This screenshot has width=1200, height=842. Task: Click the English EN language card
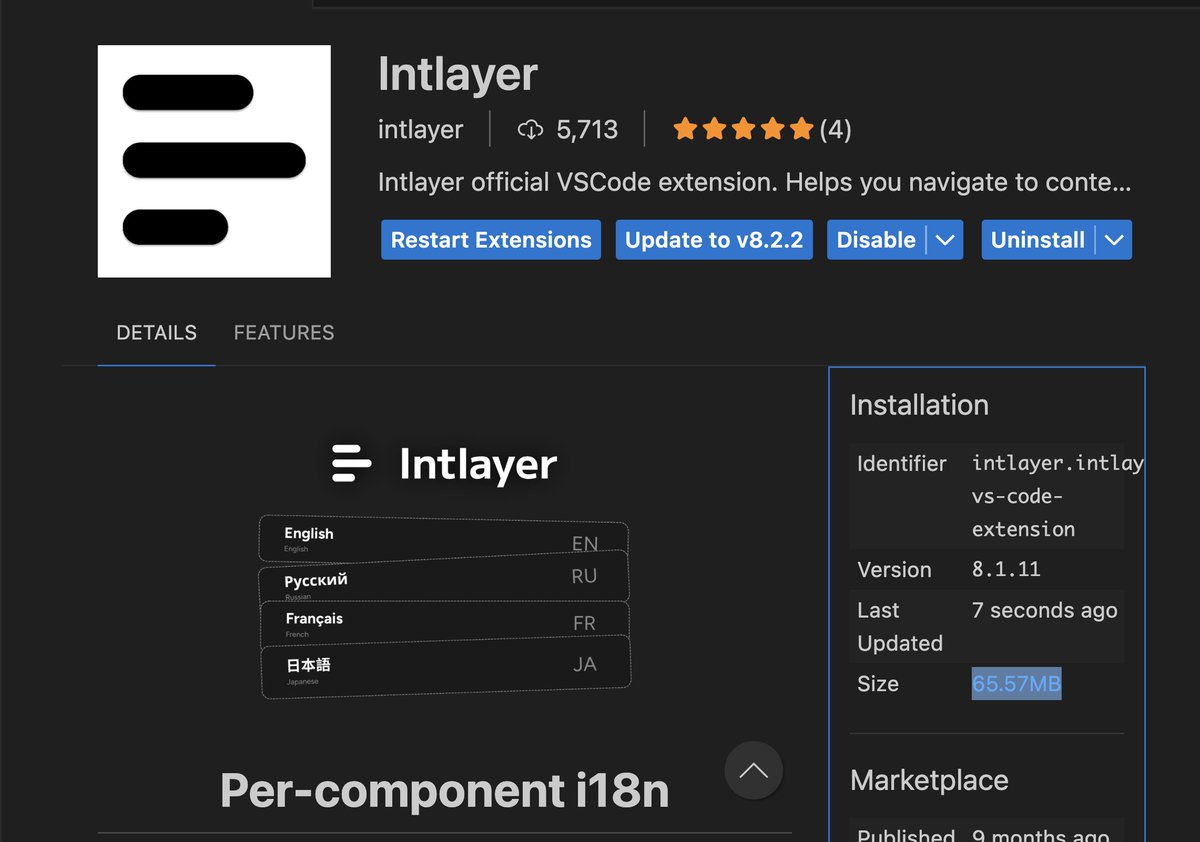tap(444, 539)
